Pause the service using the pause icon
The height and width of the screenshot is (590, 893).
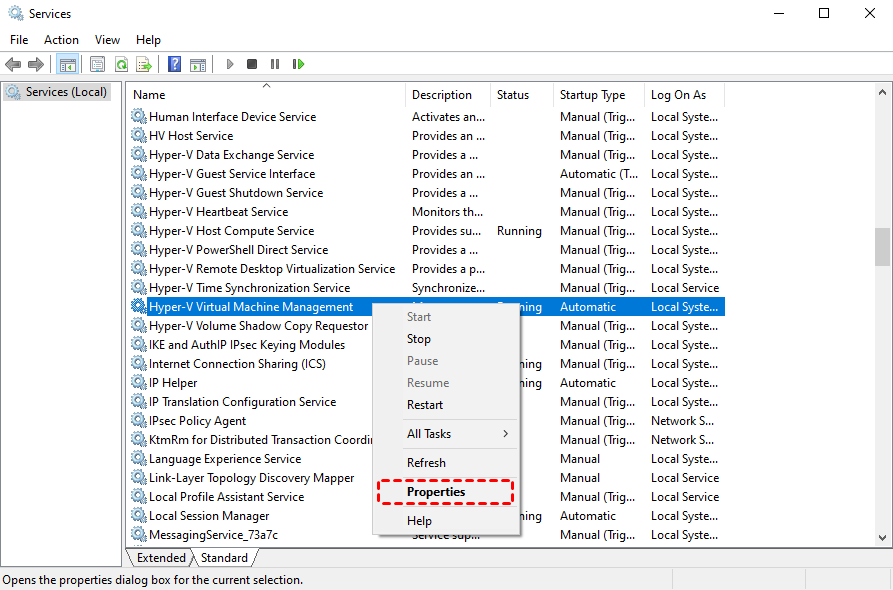[275, 63]
